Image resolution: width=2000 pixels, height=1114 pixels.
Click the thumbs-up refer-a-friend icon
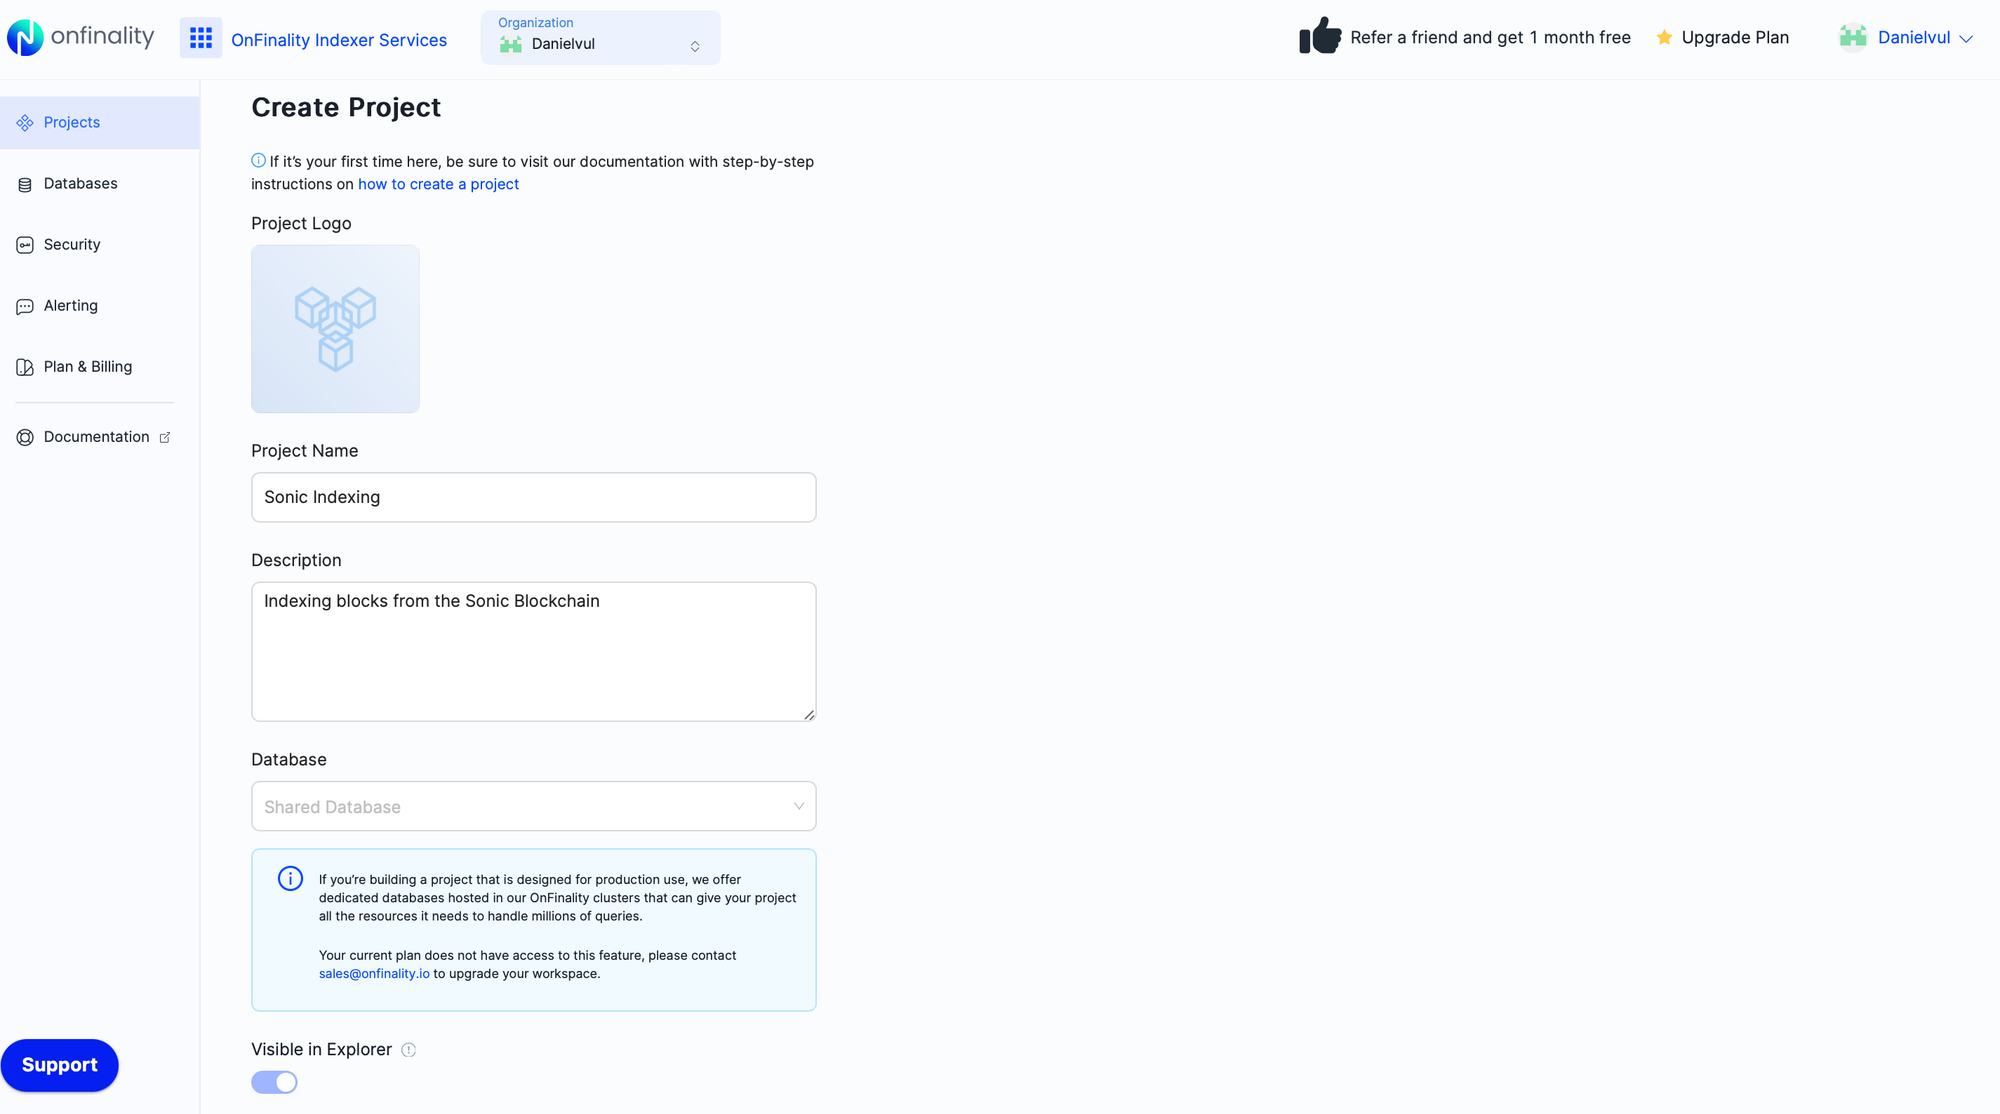1320,34
